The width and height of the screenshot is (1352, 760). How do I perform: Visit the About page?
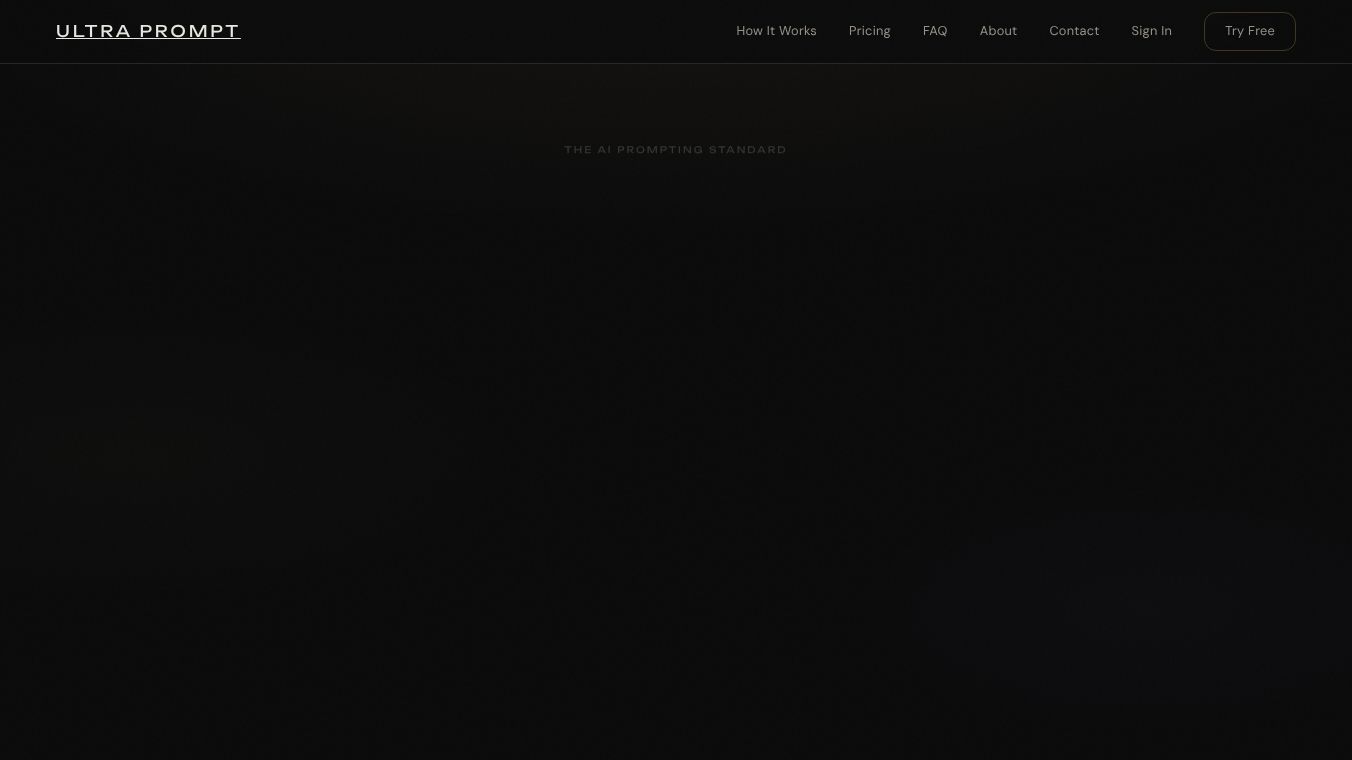pyautogui.click(x=998, y=31)
